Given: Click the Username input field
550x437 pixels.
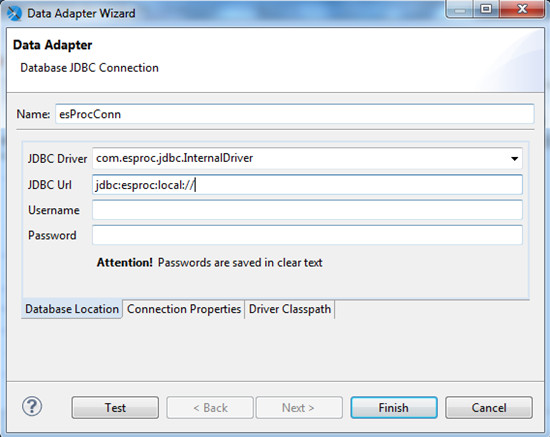Looking at the screenshot, I should click(x=307, y=210).
